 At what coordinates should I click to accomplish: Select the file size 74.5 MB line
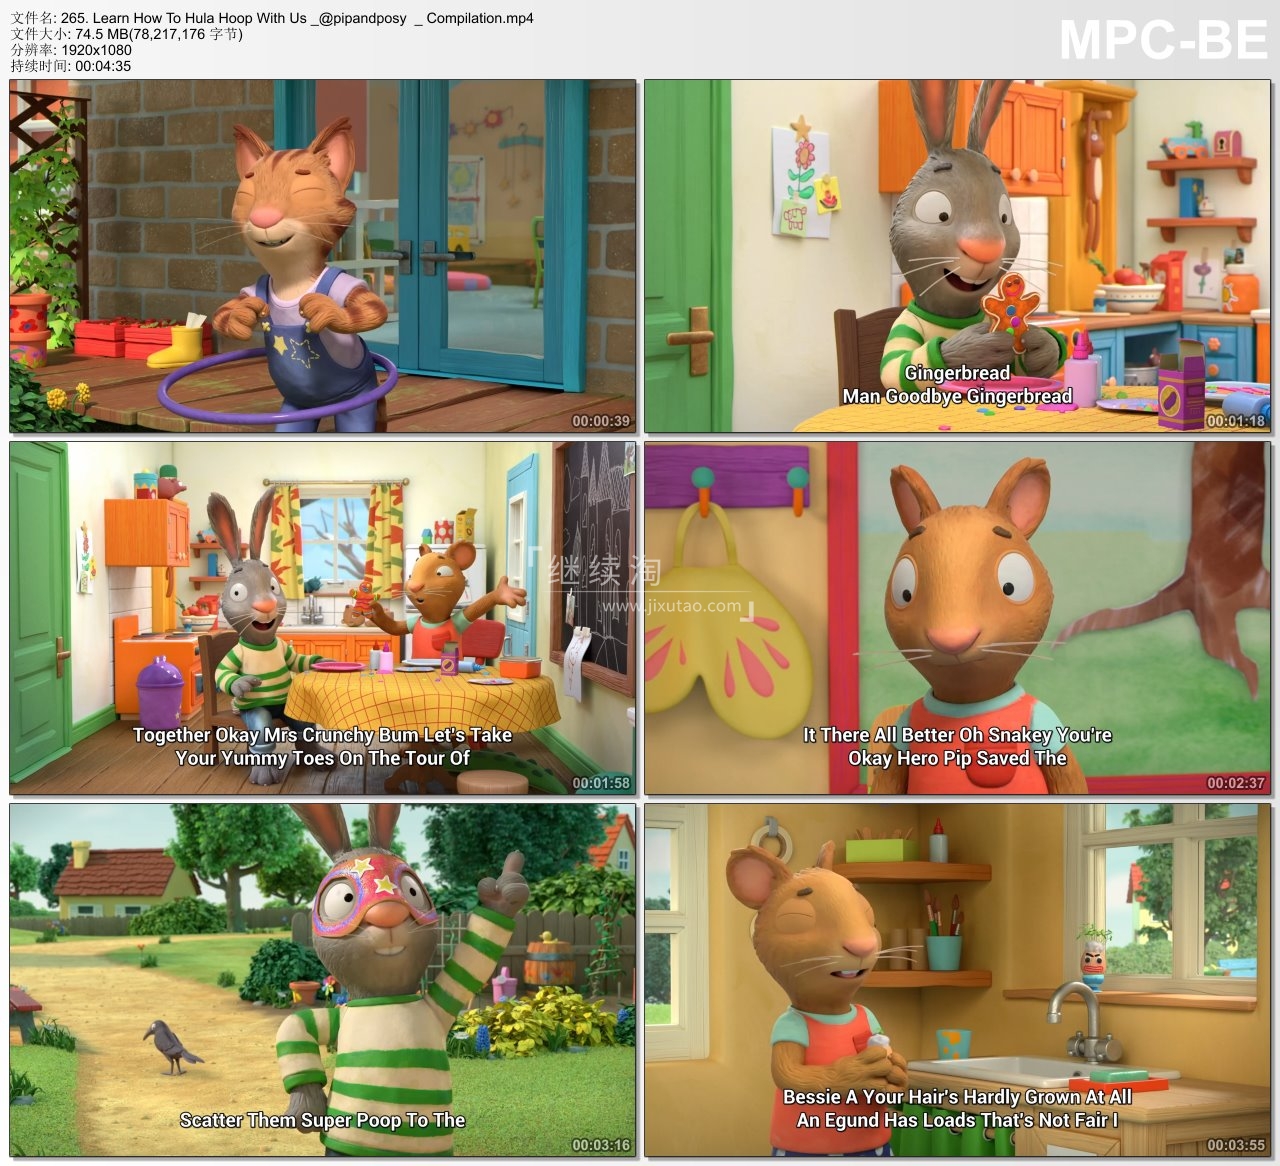(127, 34)
